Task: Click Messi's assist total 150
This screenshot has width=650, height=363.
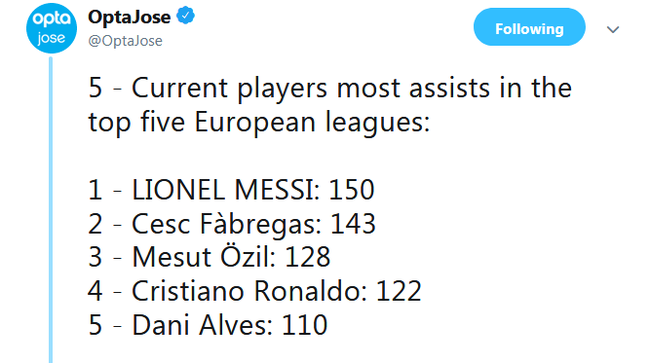Action: click(x=352, y=190)
